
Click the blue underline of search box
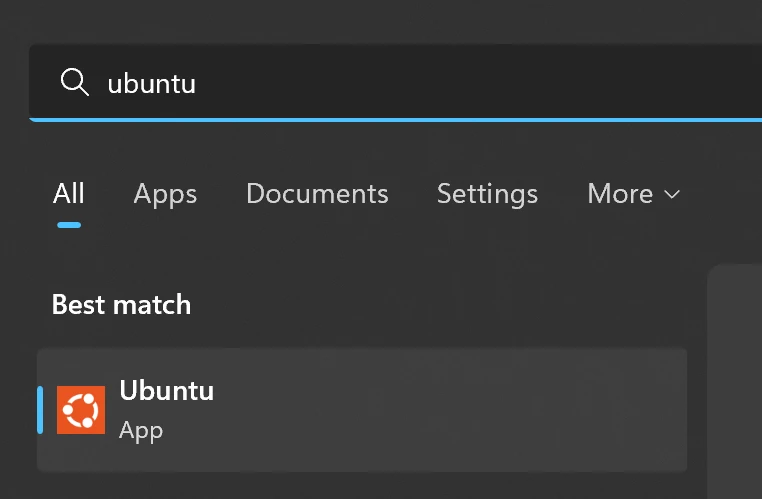[400, 119]
